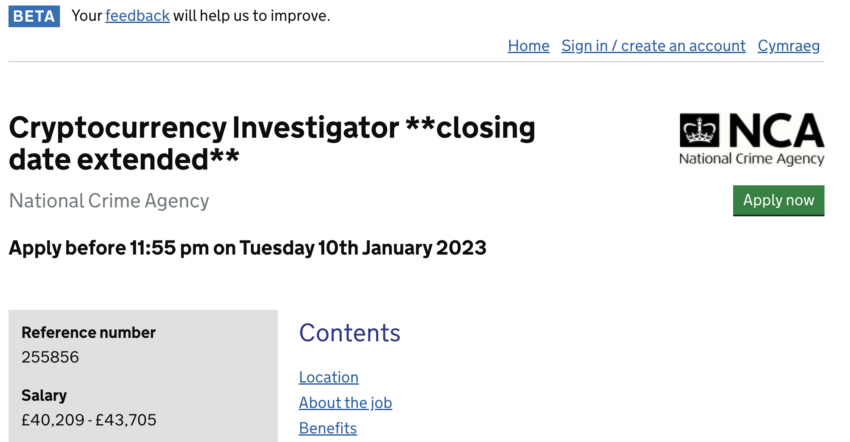Screen dimensions: 850x442
Task: Click the NCA crown emblem icon
Action: tap(699, 131)
